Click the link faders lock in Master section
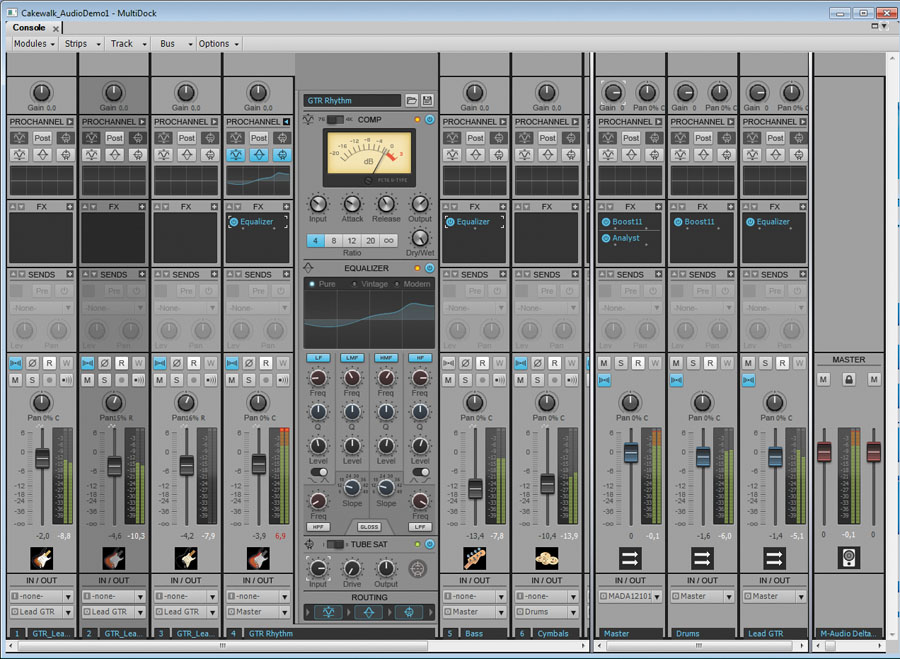The image size is (900, 659). click(848, 380)
